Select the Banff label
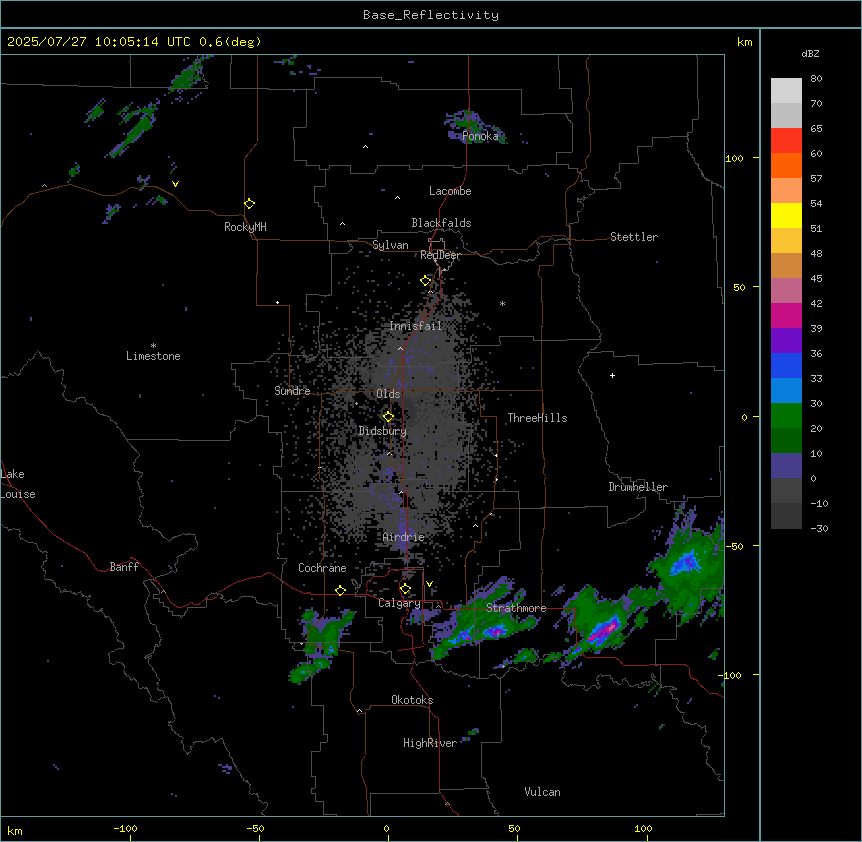 pos(124,567)
